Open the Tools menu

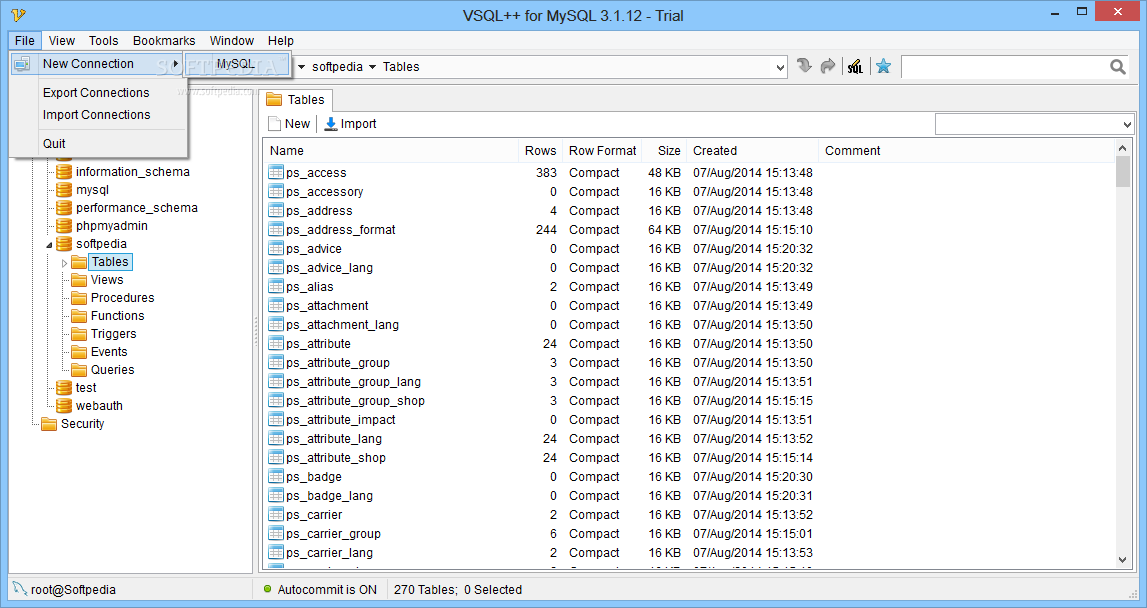click(103, 40)
